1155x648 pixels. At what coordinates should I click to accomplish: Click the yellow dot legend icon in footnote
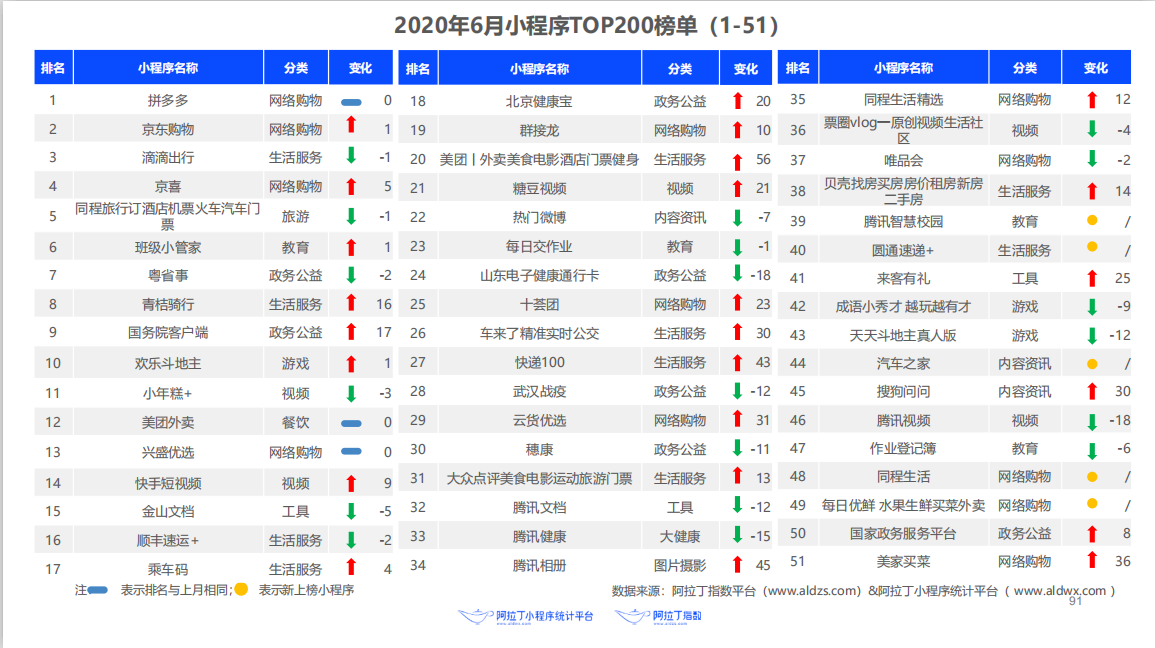coord(241,590)
